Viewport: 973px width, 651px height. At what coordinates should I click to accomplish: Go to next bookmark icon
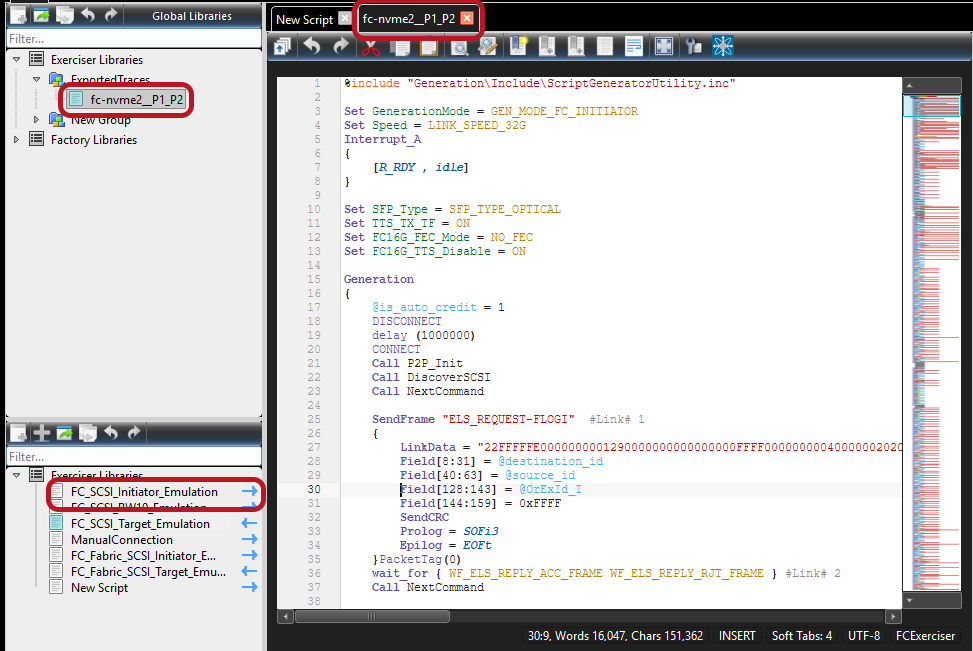(576, 47)
